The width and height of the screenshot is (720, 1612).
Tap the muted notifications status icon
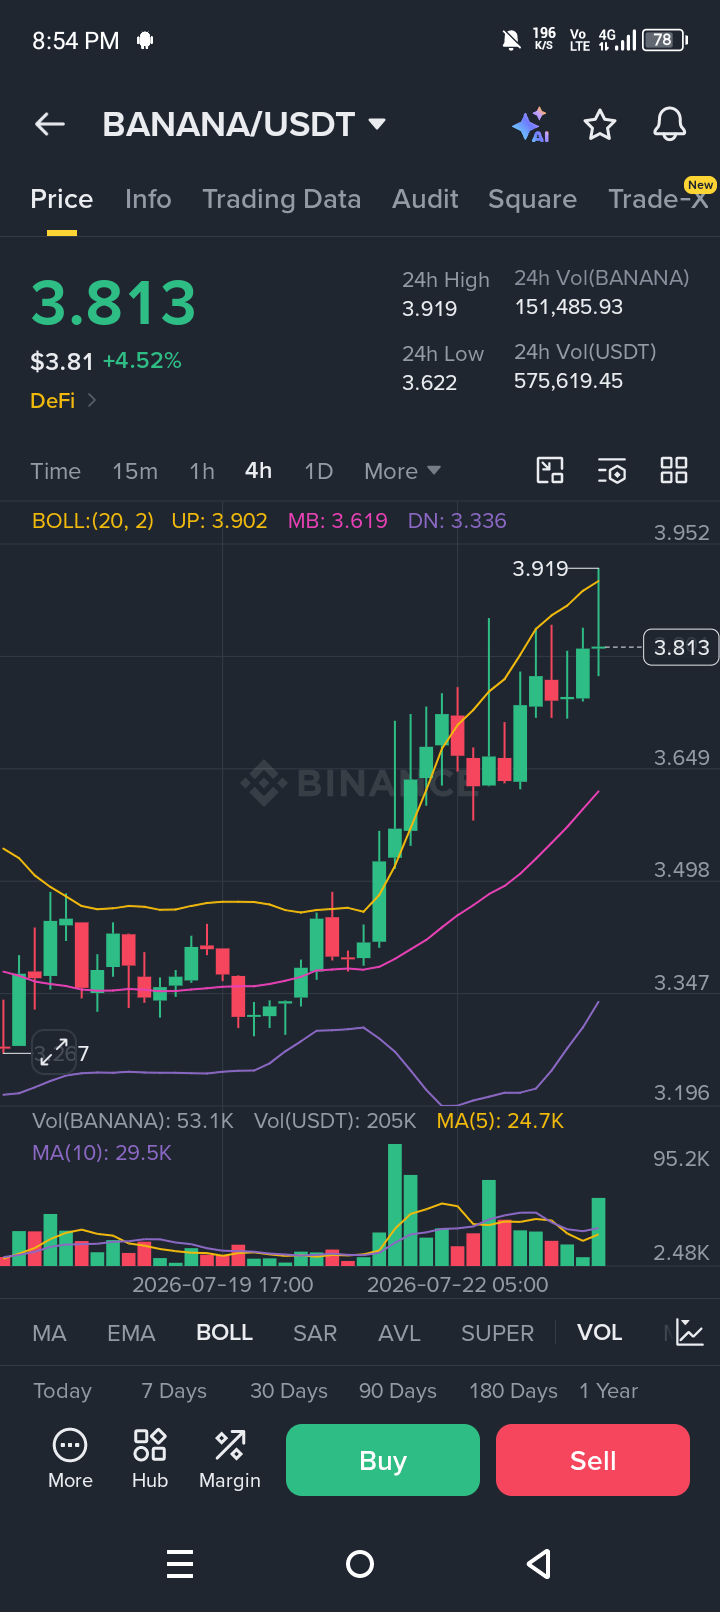click(x=511, y=40)
